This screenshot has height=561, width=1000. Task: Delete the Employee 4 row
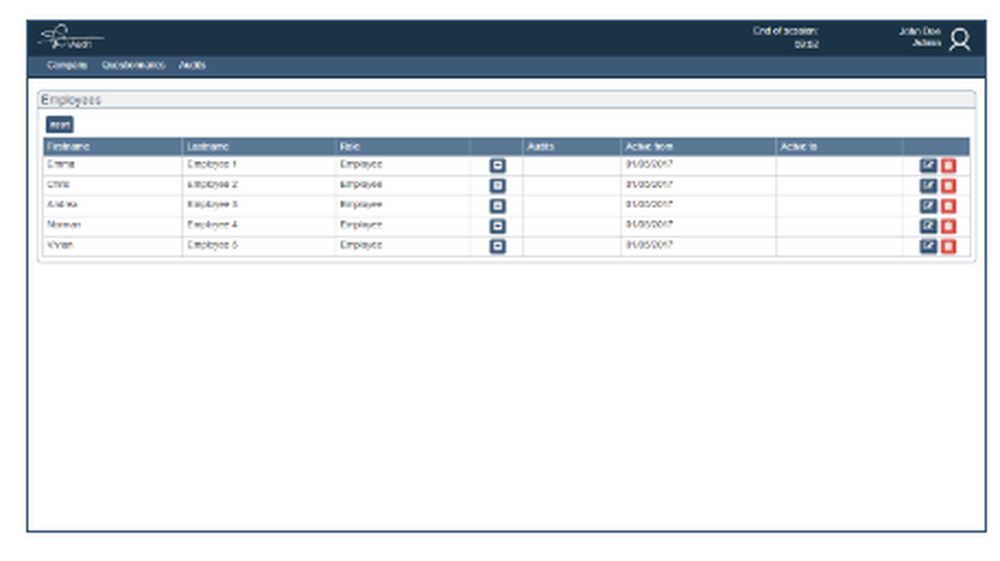[948, 226]
